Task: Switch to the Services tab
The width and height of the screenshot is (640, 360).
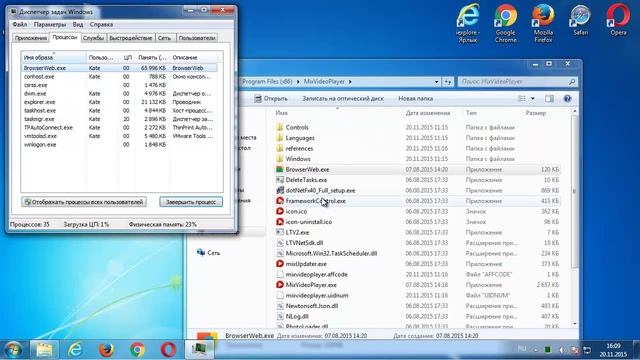Action: 93,38
